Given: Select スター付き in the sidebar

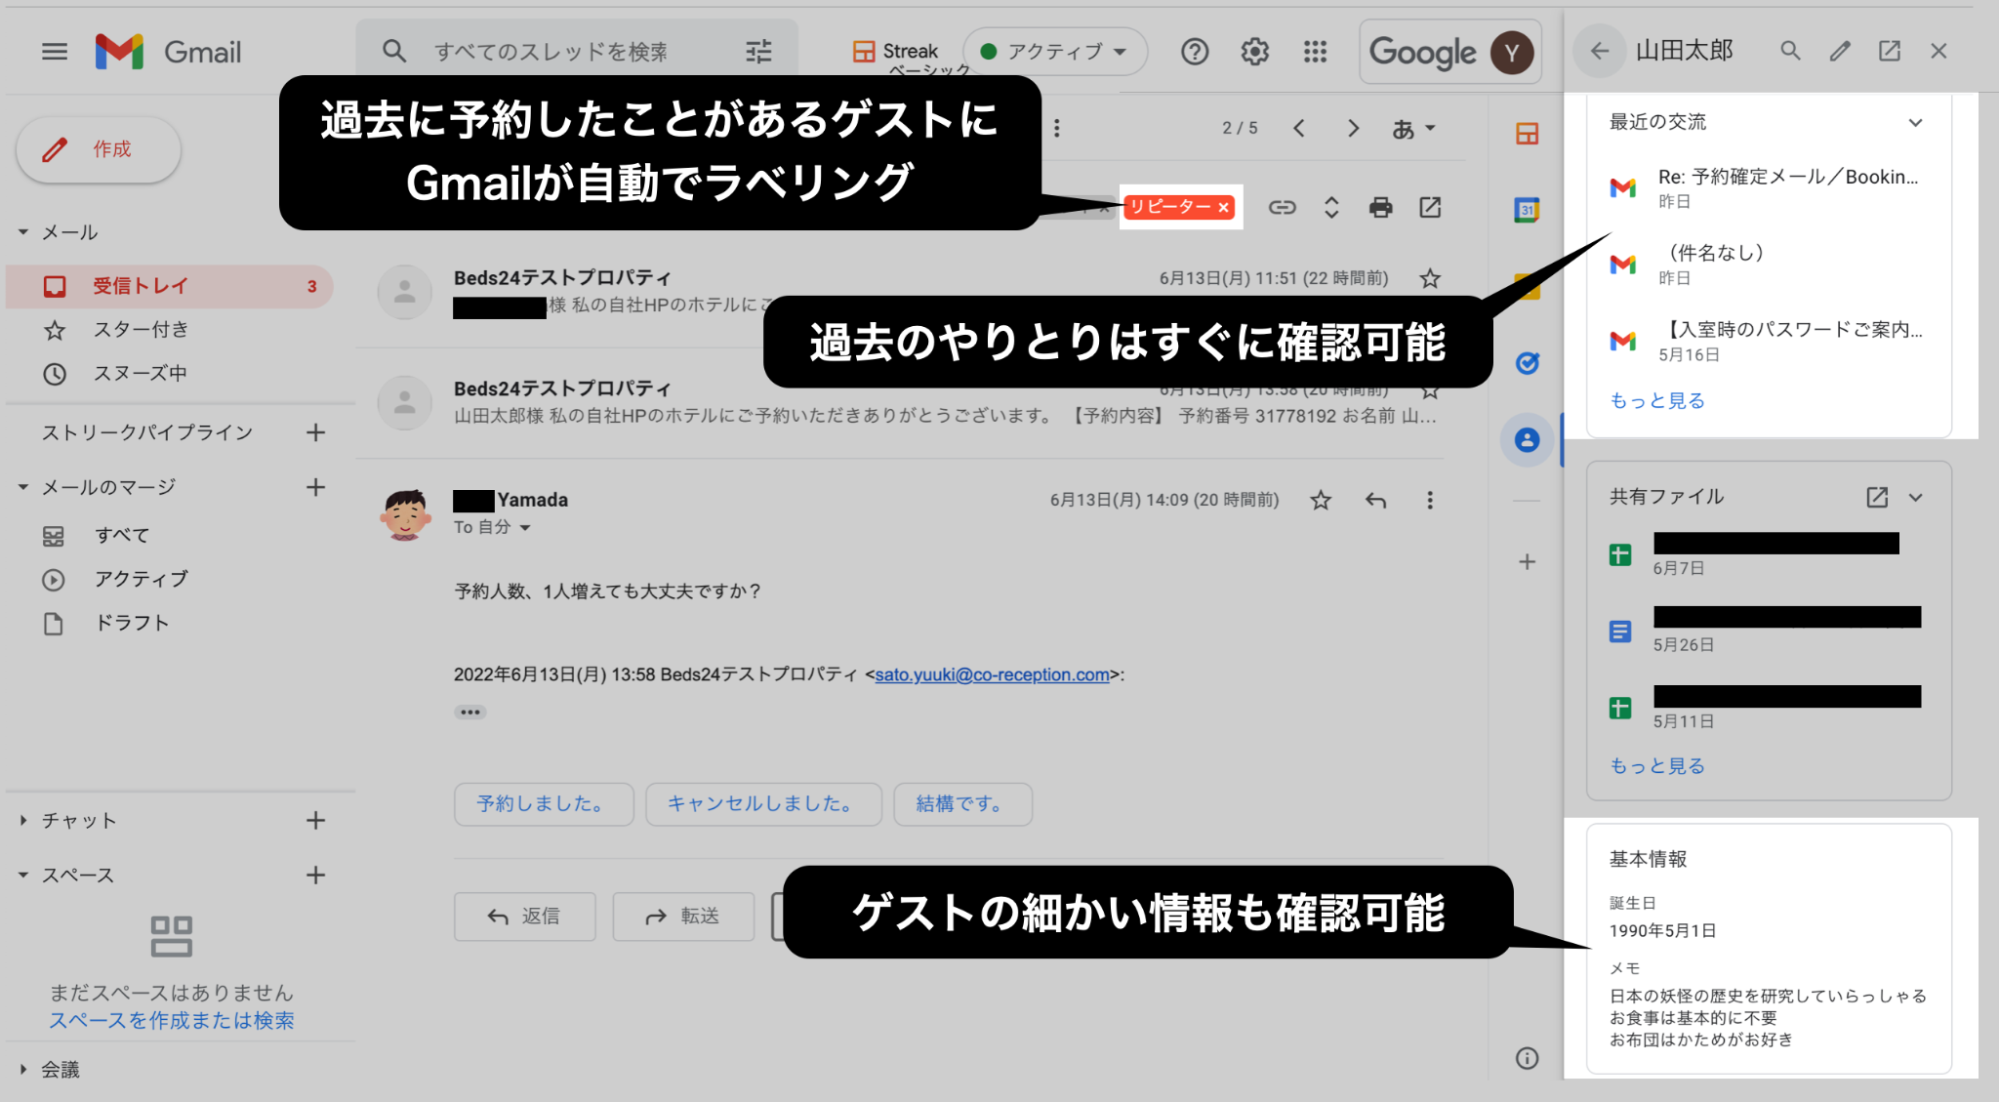Looking at the screenshot, I should tap(140, 330).
